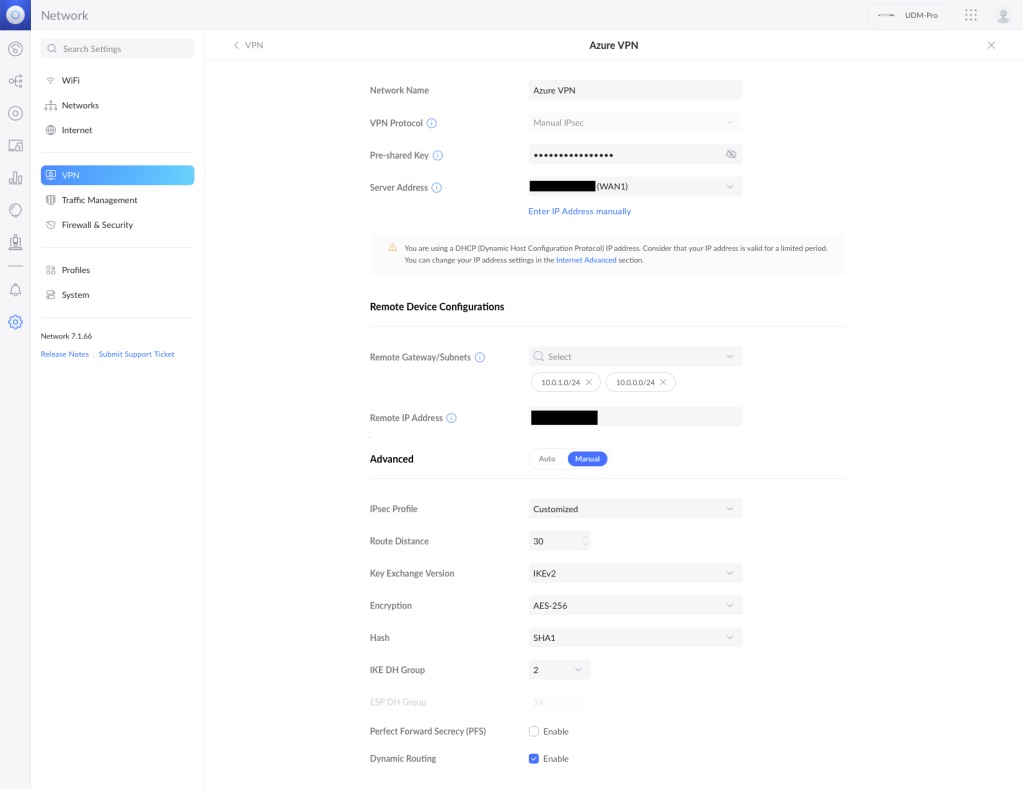Click Enter IP Address manually link
Image resolution: width=1023 pixels, height=789 pixels.
pyautogui.click(x=579, y=211)
